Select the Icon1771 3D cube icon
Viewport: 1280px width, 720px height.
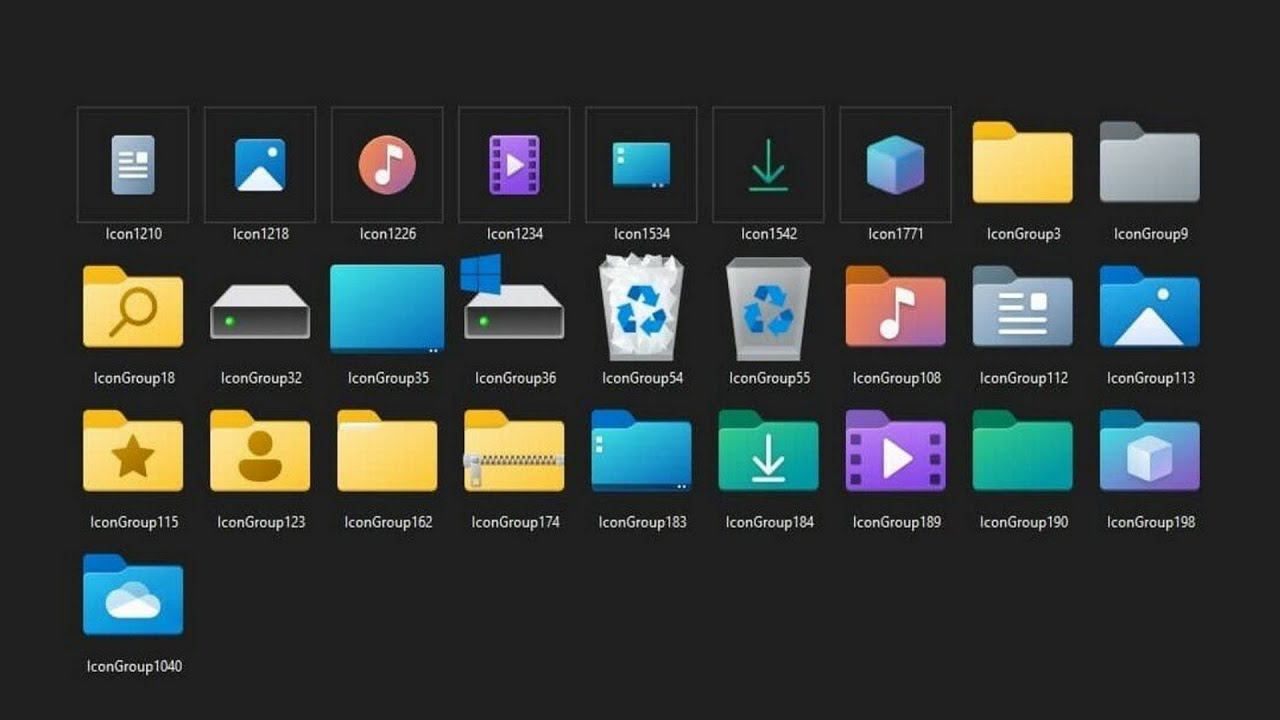click(x=895, y=165)
